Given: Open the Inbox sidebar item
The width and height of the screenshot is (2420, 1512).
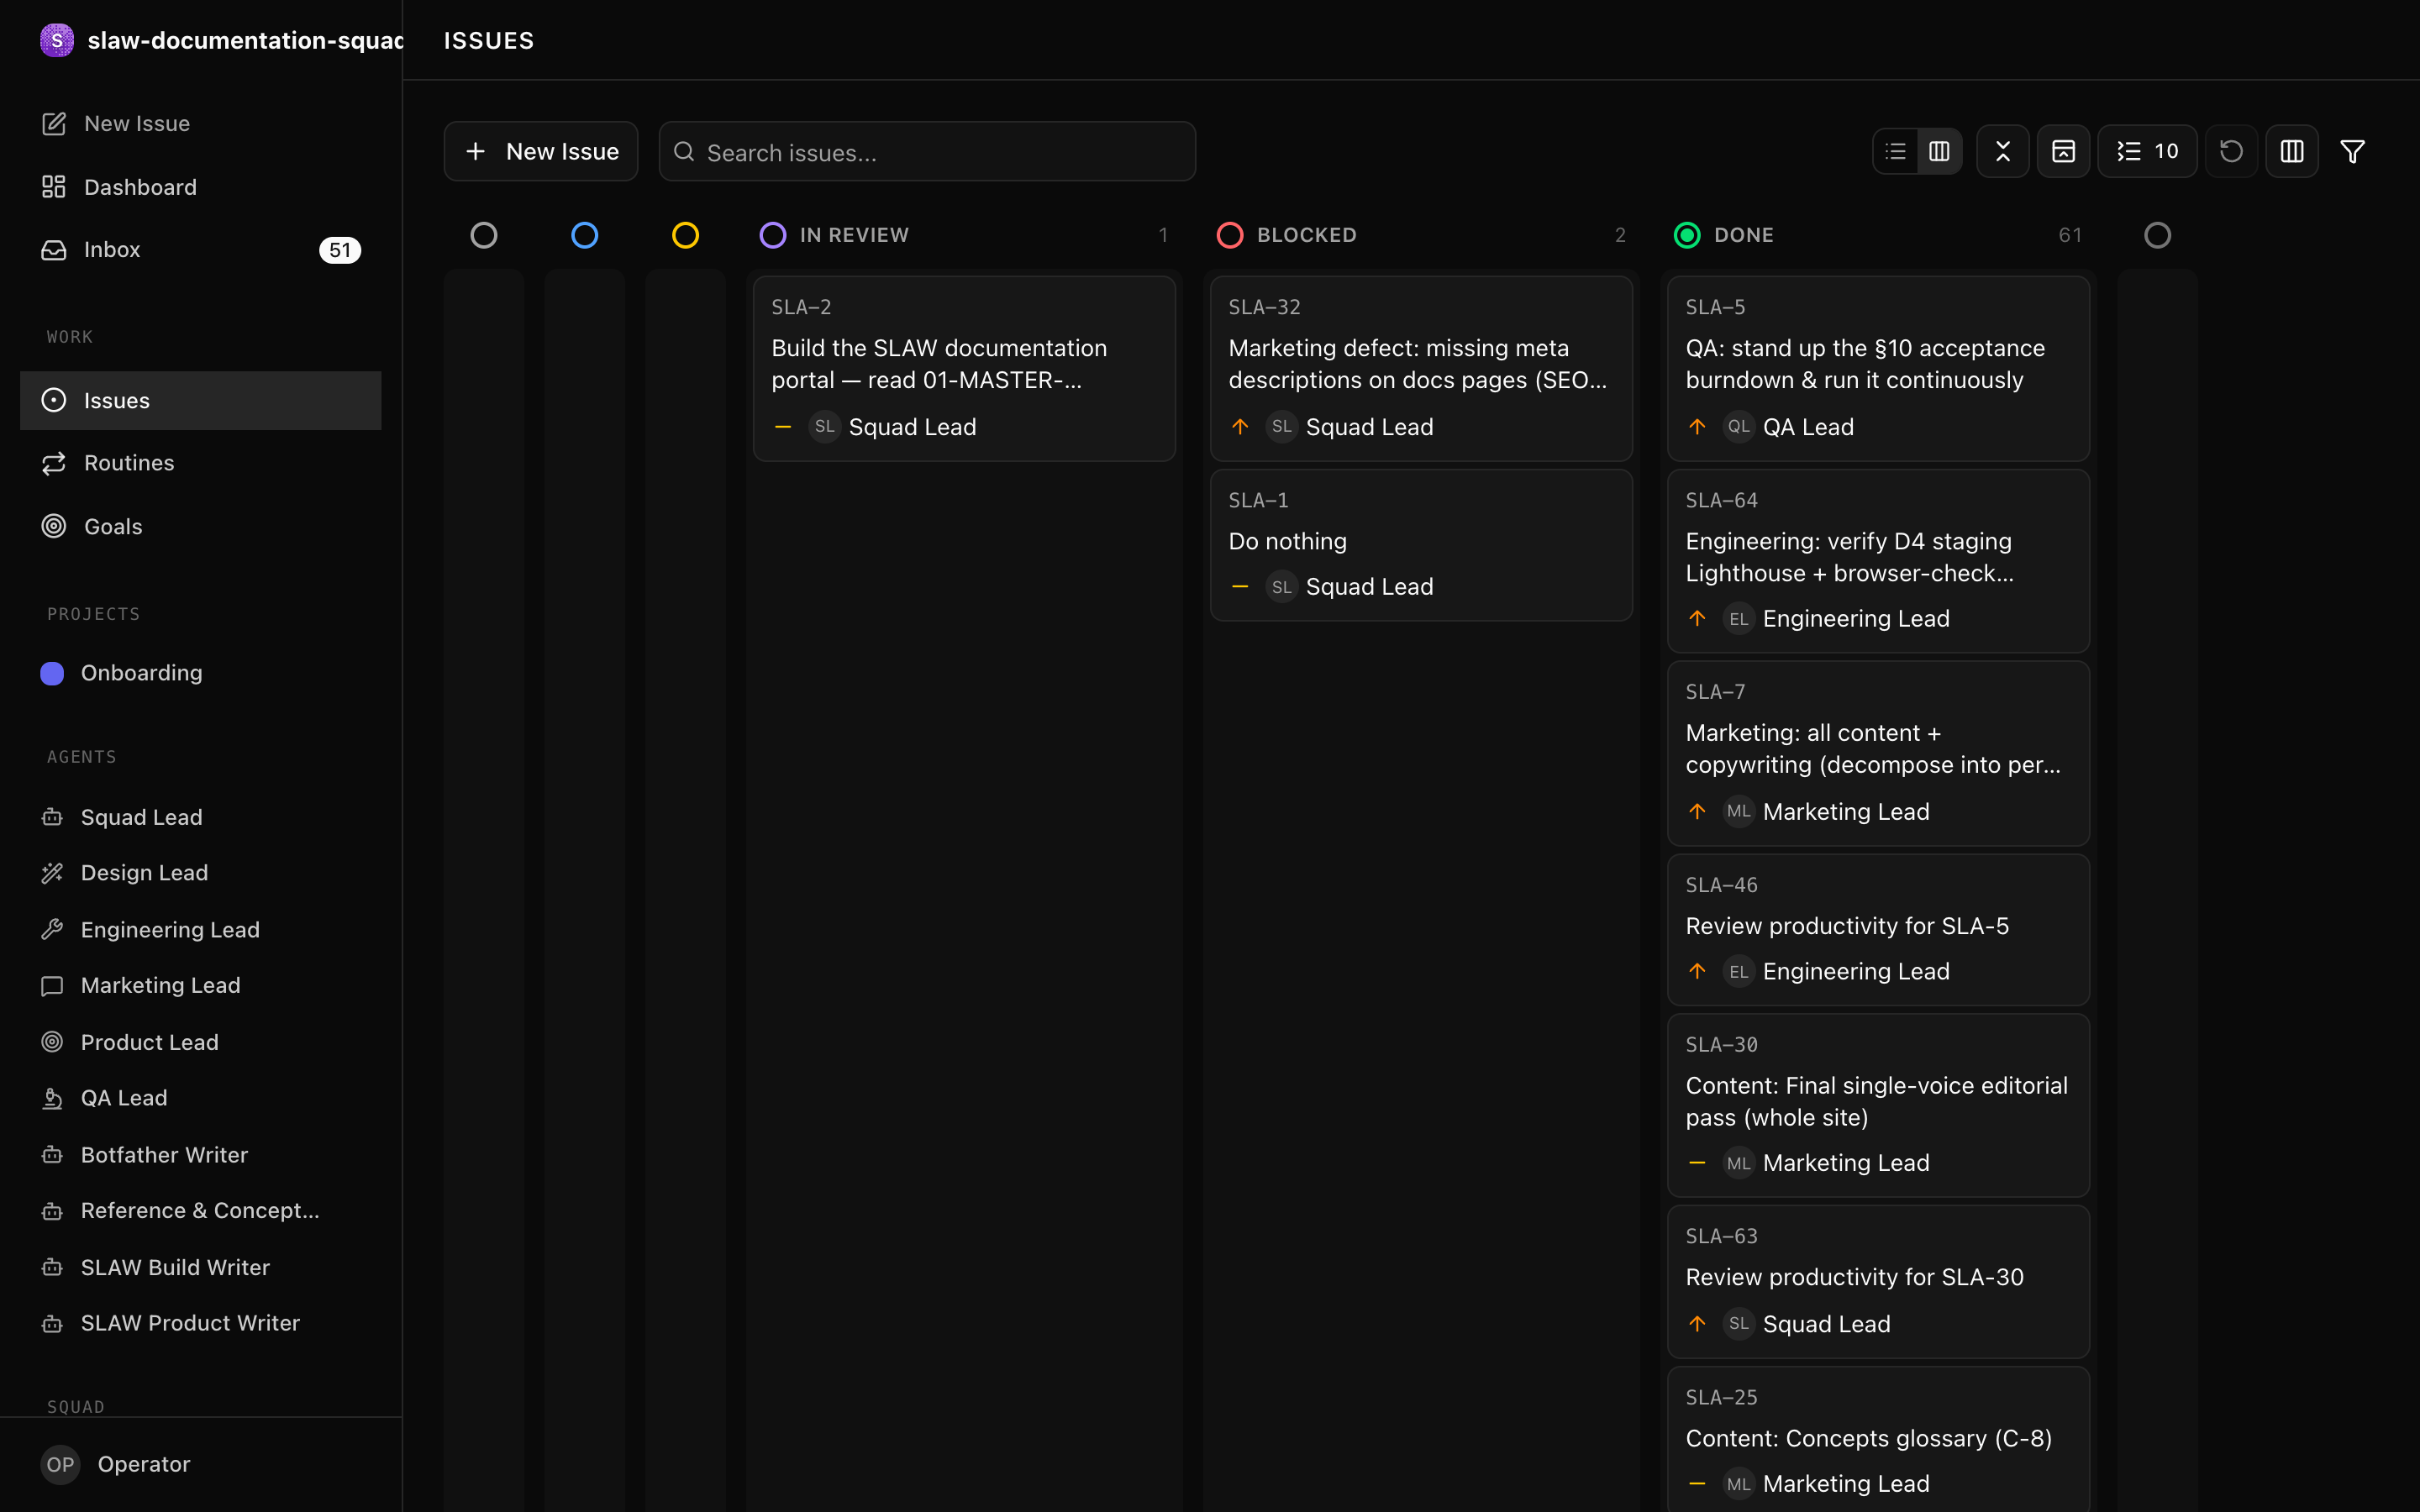Looking at the screenshot, I should point(200,249).
